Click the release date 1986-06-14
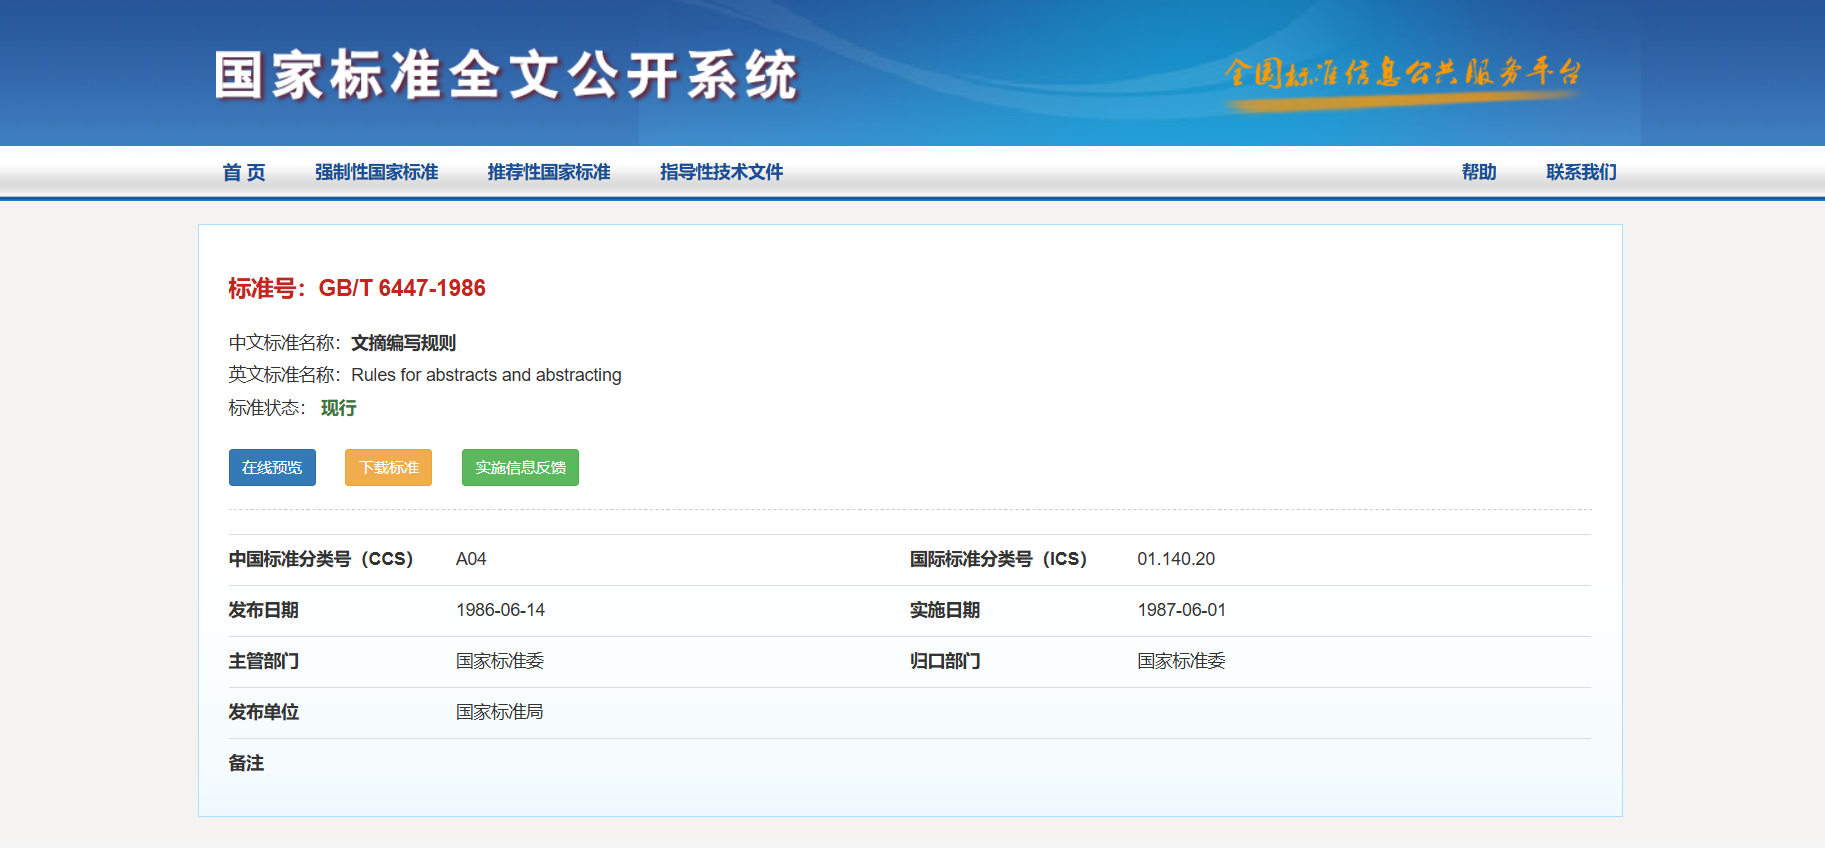The width and height of the screenshot is (1825, 848). pos(500,610)
